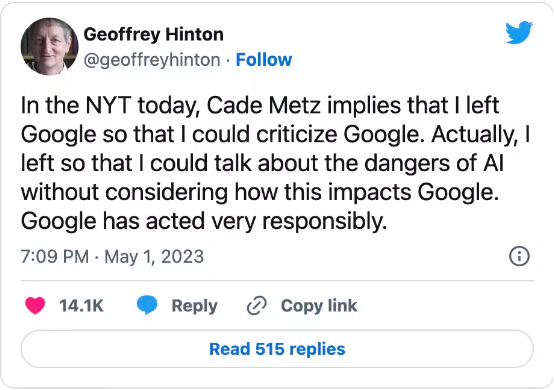This screenshot has width=554, height=390.
Task: Follow Geoffrey Hinton
Action: pos(264,59)
